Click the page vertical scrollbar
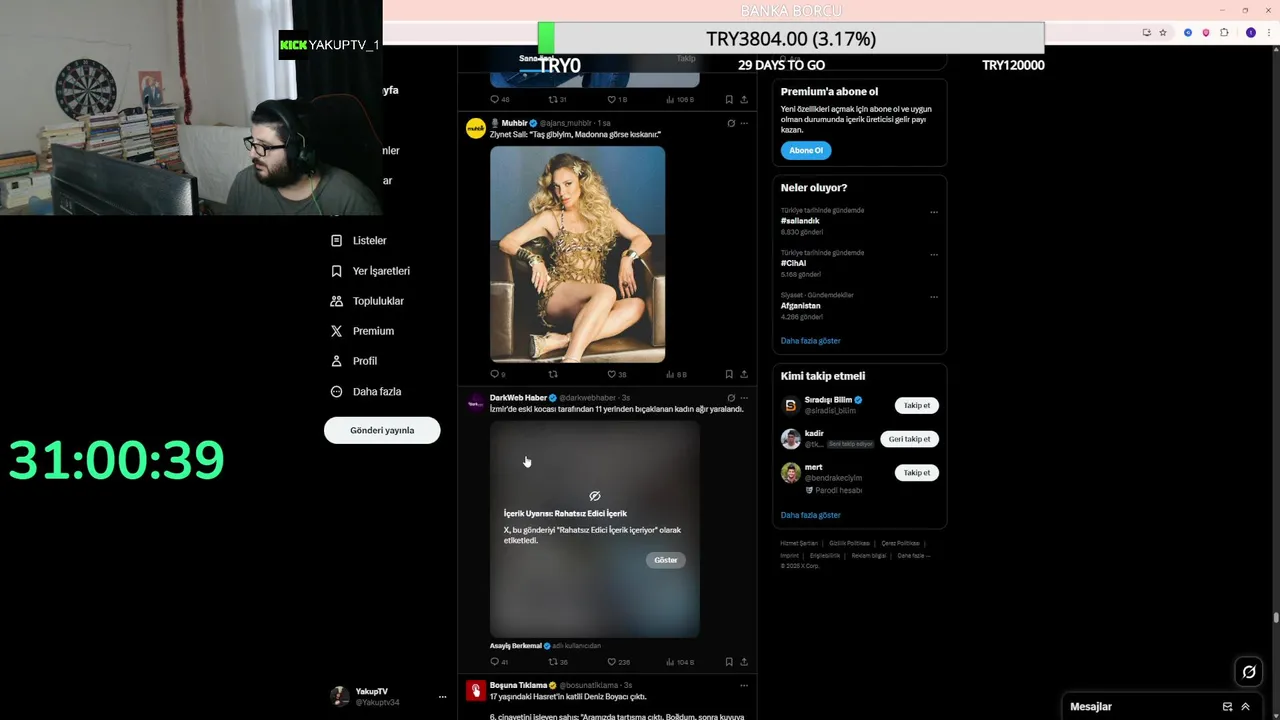 click(1276, 618)
